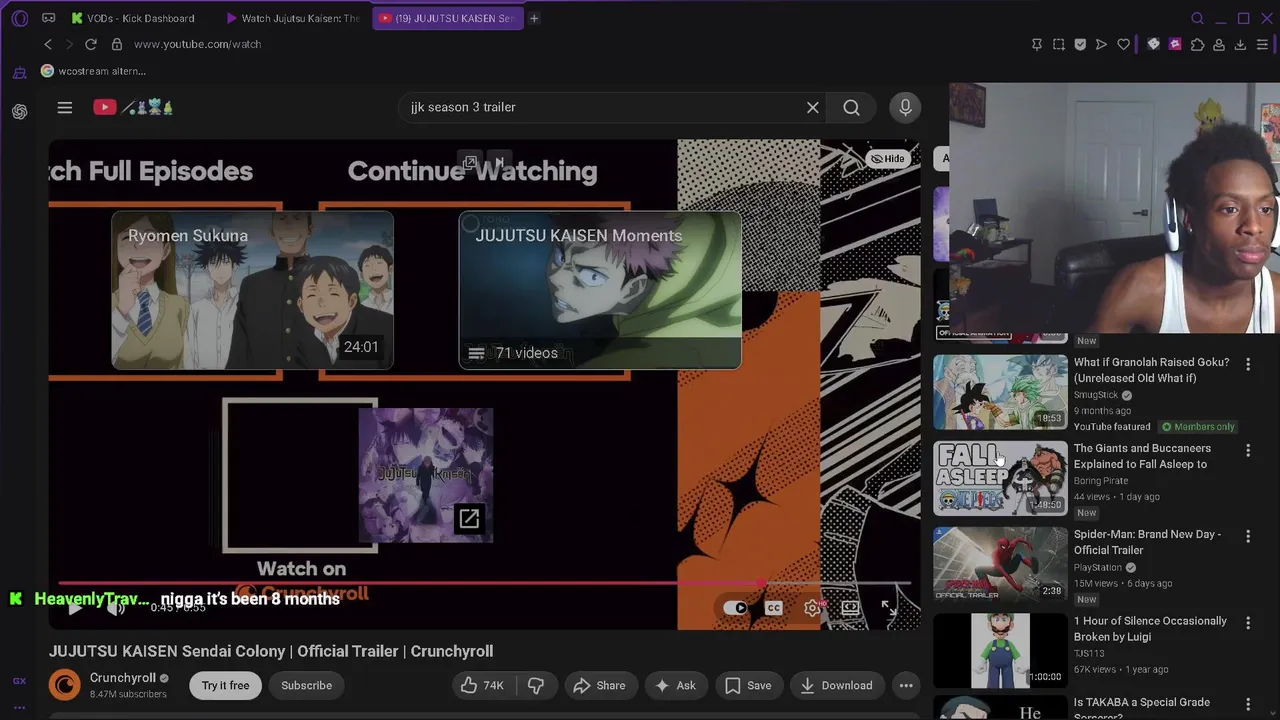Submit search with the magnifier button
This screenshot has height=720, width=1280.
(x=851, y=107)
